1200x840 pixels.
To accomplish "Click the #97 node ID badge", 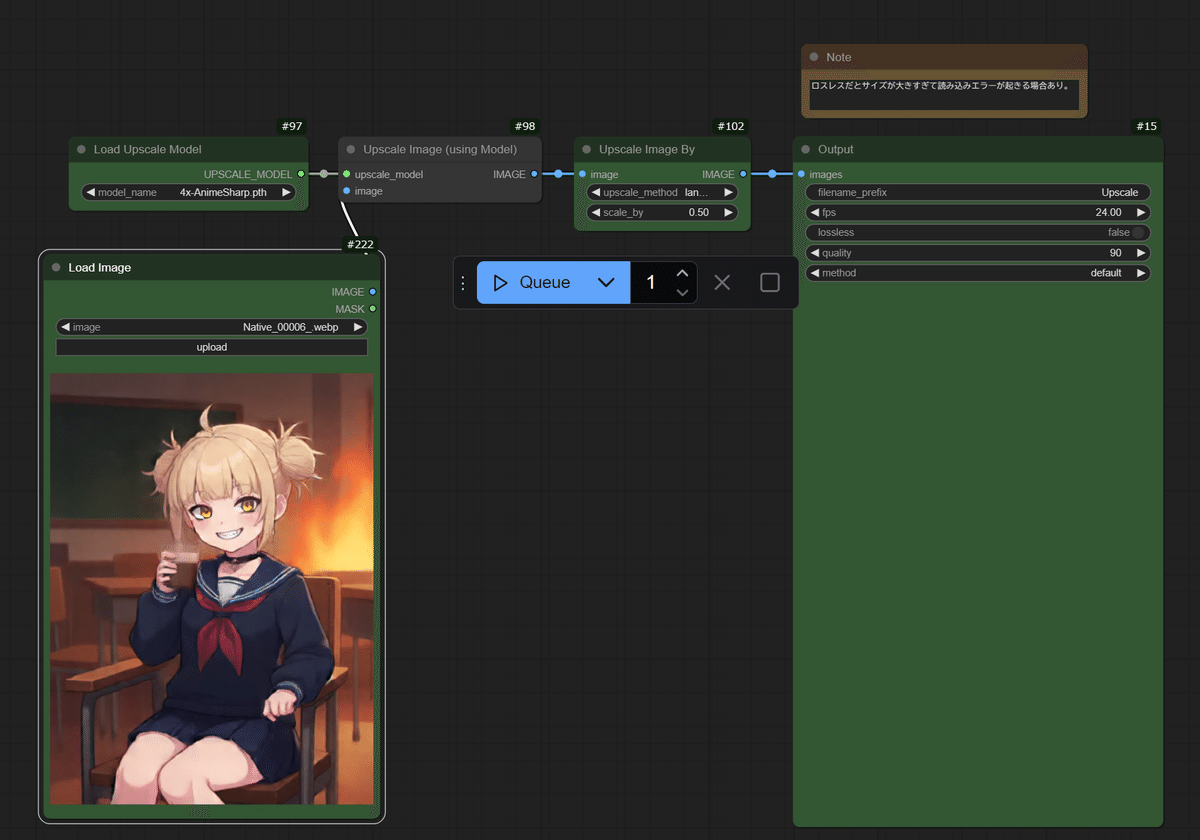I will tap(292, 126).
